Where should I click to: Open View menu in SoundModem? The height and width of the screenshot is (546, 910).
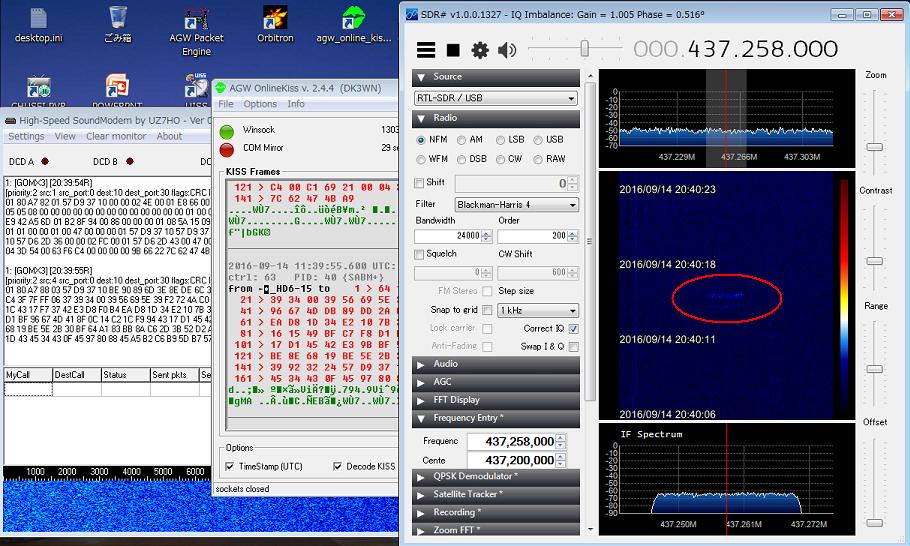pyautogui.click(x=65, y=136)
